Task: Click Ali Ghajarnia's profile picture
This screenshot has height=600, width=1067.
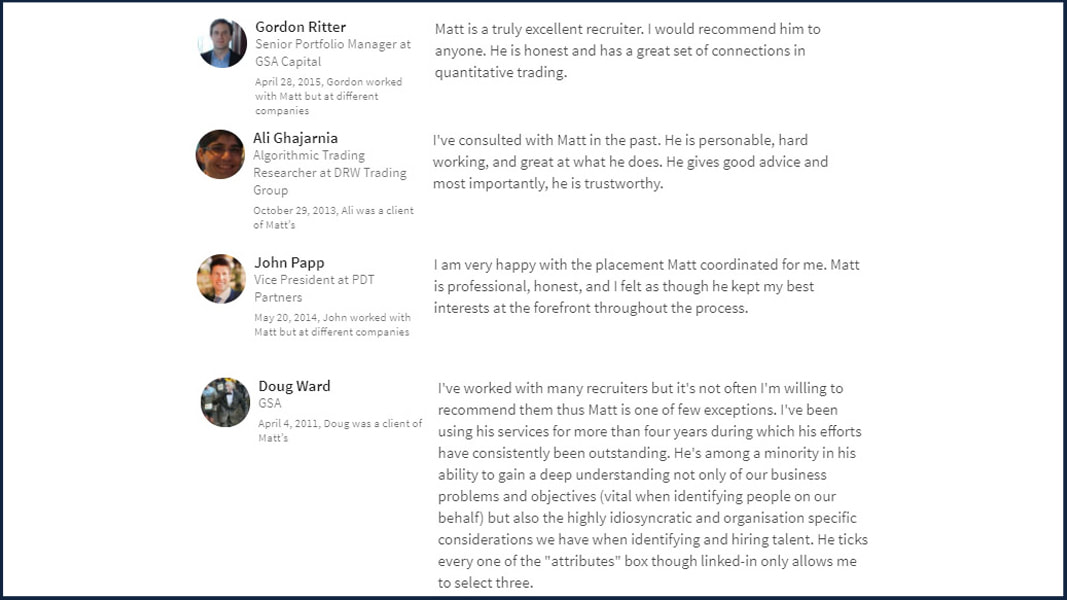Action: tap(220, 154)
